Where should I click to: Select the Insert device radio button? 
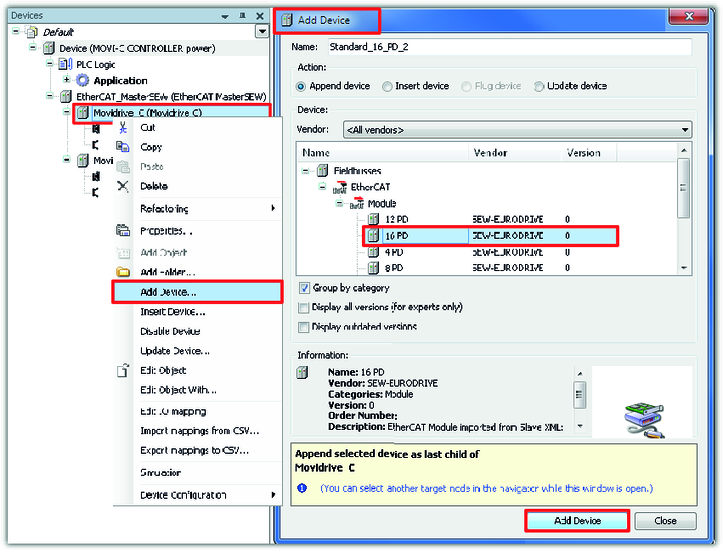pos(388,86)
